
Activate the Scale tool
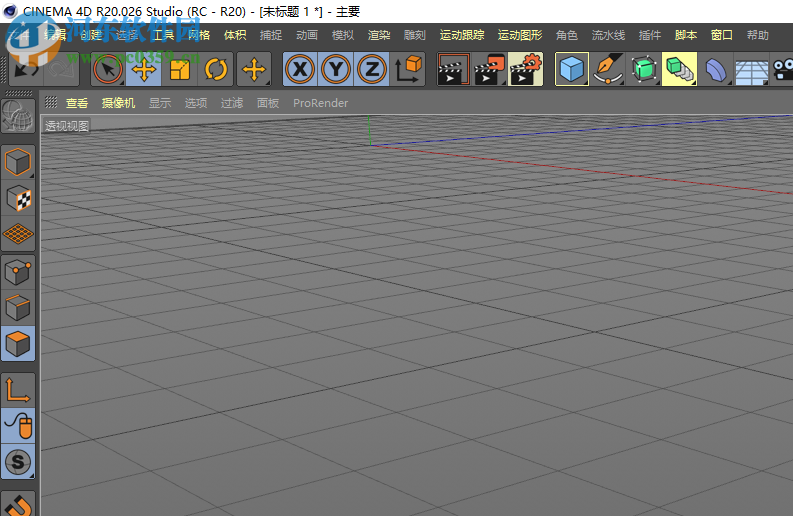pyautogui.click(x=180, y=69)
